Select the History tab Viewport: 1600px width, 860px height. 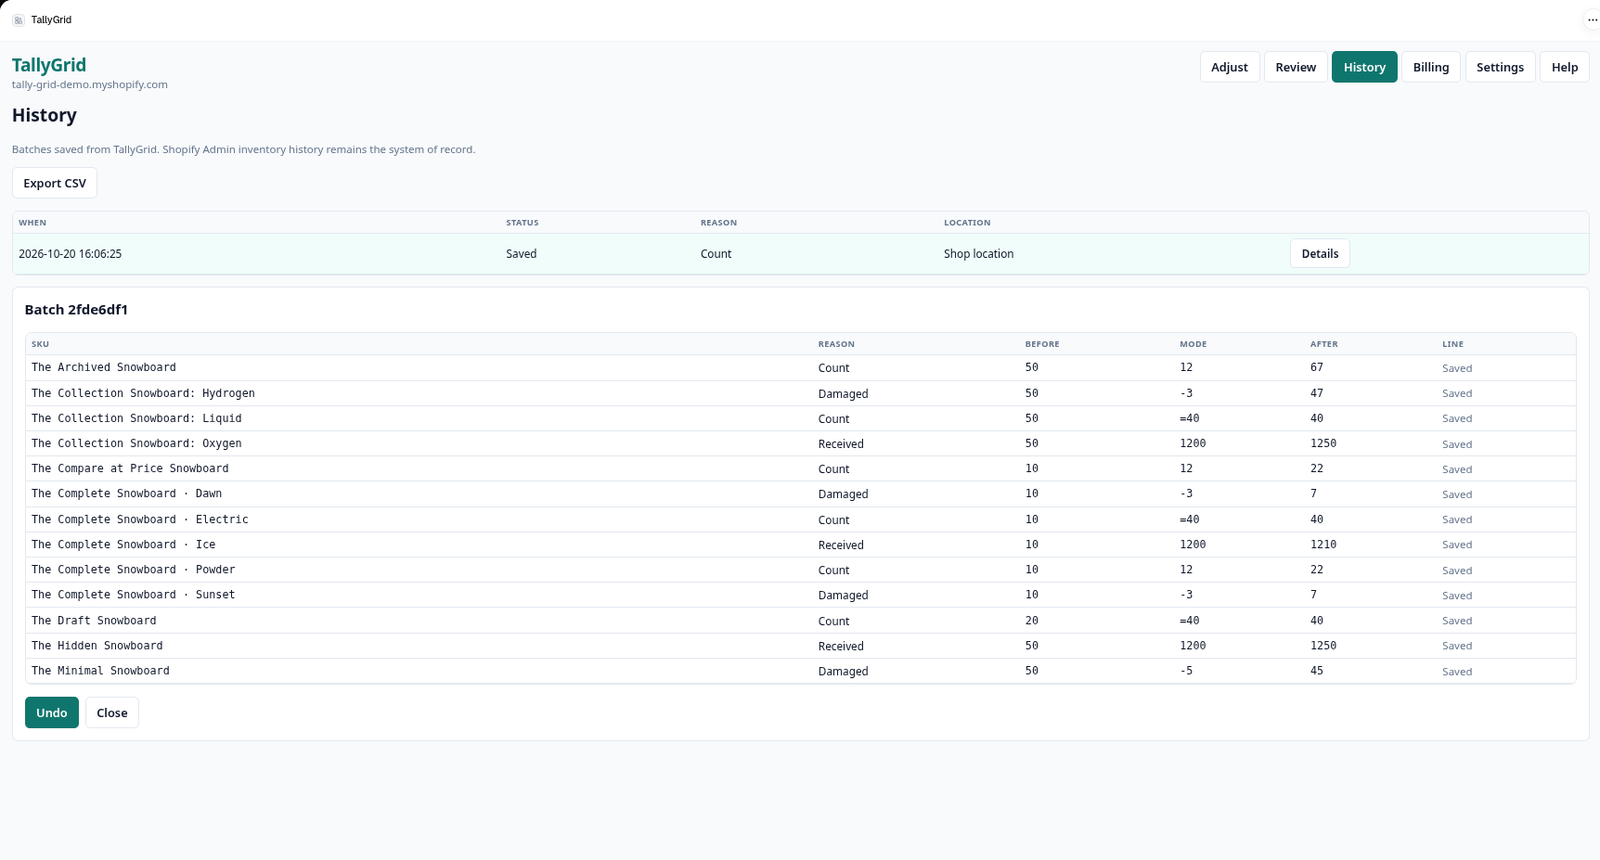1364,67
